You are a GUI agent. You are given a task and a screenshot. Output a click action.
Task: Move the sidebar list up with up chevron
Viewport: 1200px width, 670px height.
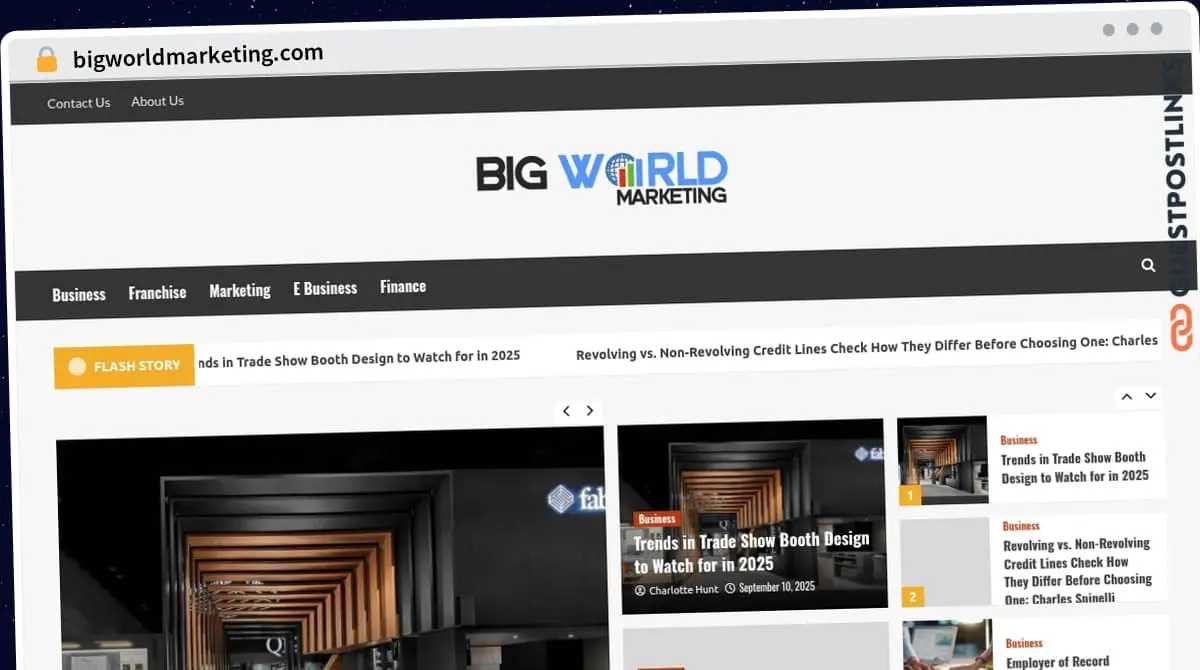tap(1127, 397)
